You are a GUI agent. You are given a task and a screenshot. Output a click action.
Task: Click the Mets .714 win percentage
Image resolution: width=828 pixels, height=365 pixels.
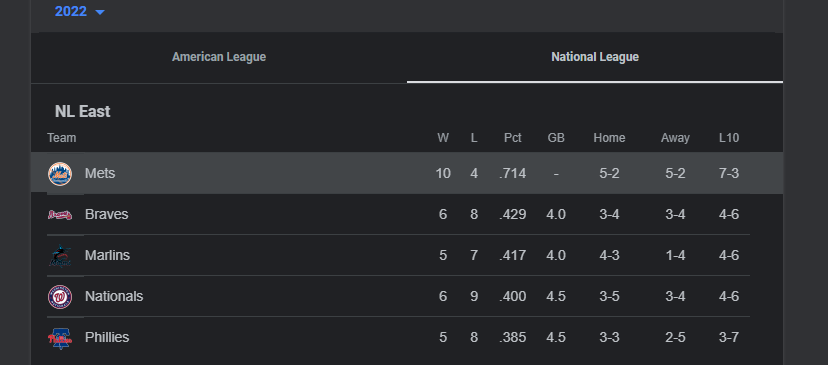512,173
